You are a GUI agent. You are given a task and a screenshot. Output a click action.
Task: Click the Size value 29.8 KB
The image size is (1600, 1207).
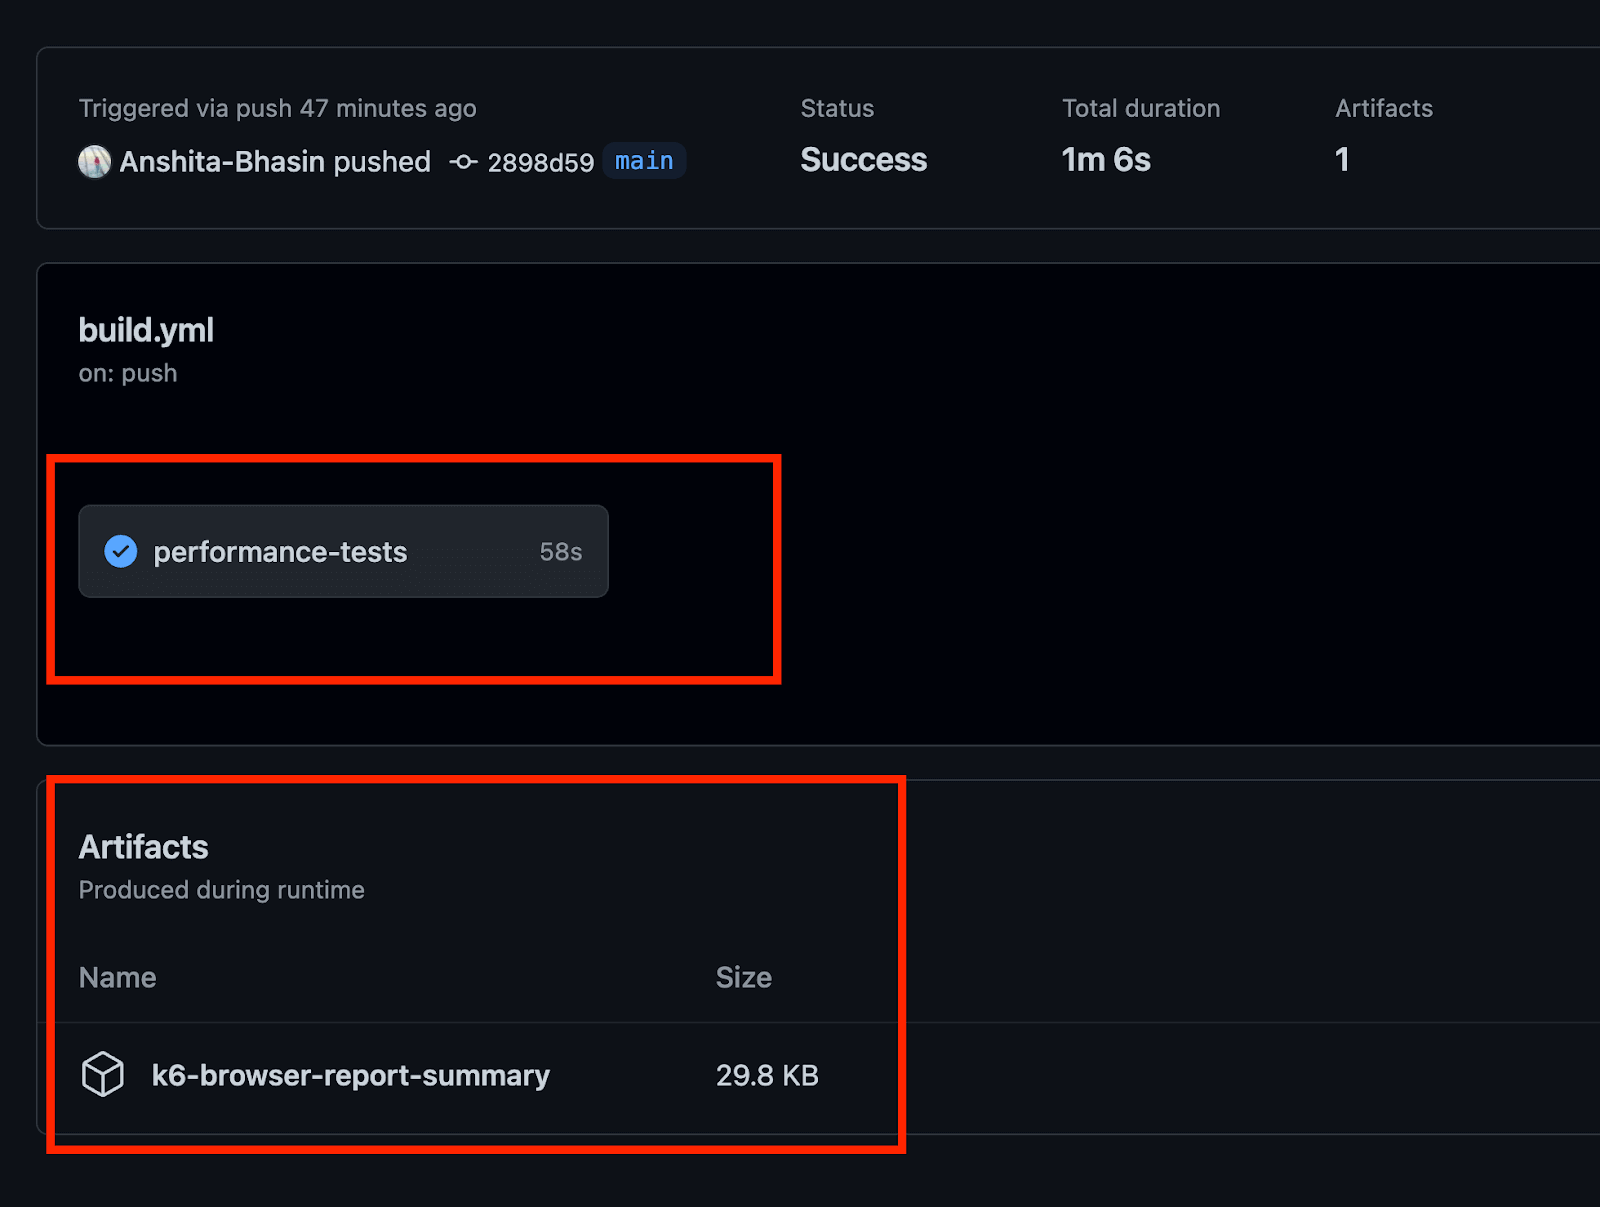point(766,1075)
